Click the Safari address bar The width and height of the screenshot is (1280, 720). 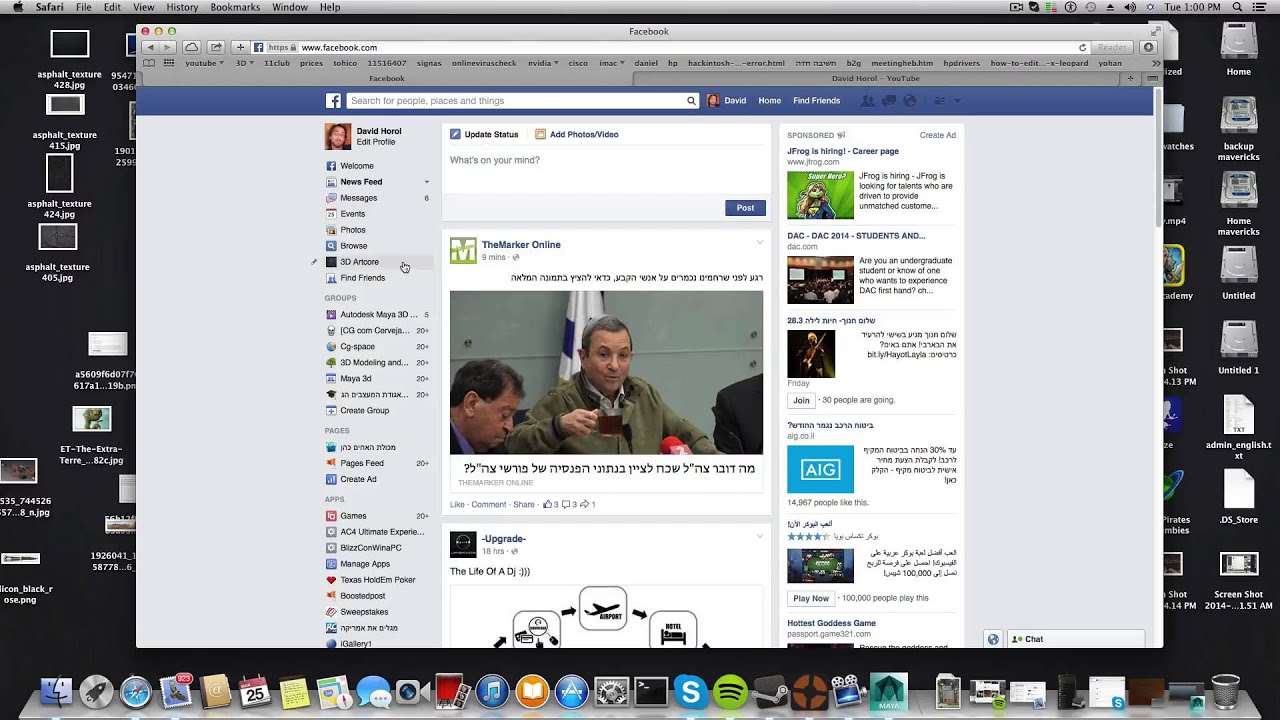[x=670, y=47]
